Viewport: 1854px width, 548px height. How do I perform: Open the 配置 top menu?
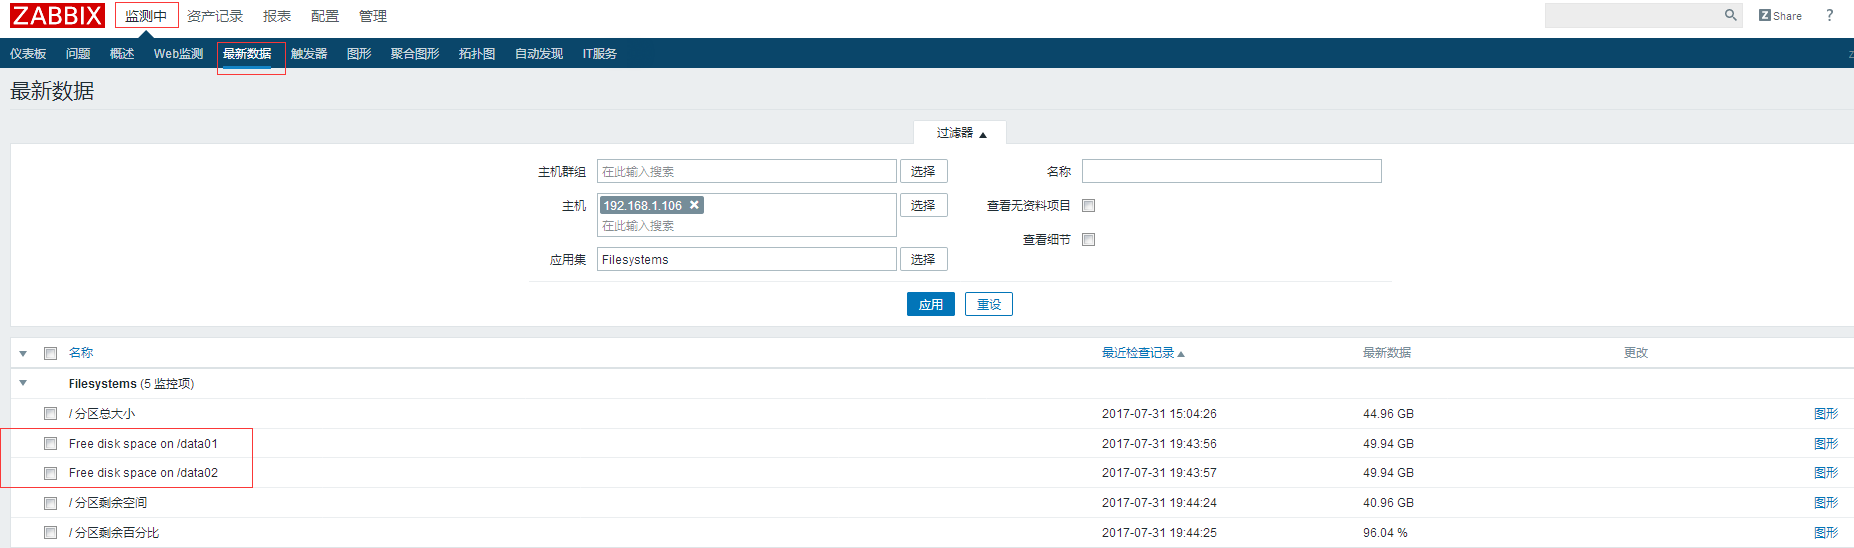[324, 16]
